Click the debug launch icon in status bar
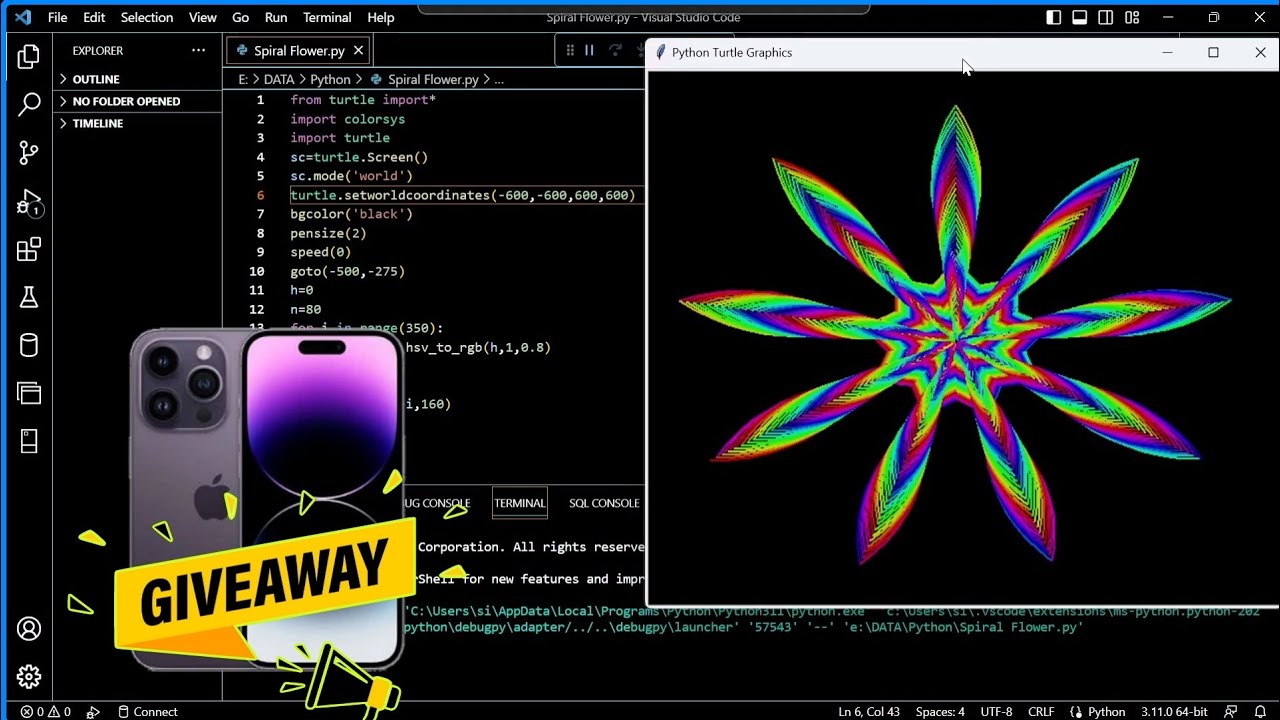The height and width of the screenshot is (720, 1280). point(93,712)
